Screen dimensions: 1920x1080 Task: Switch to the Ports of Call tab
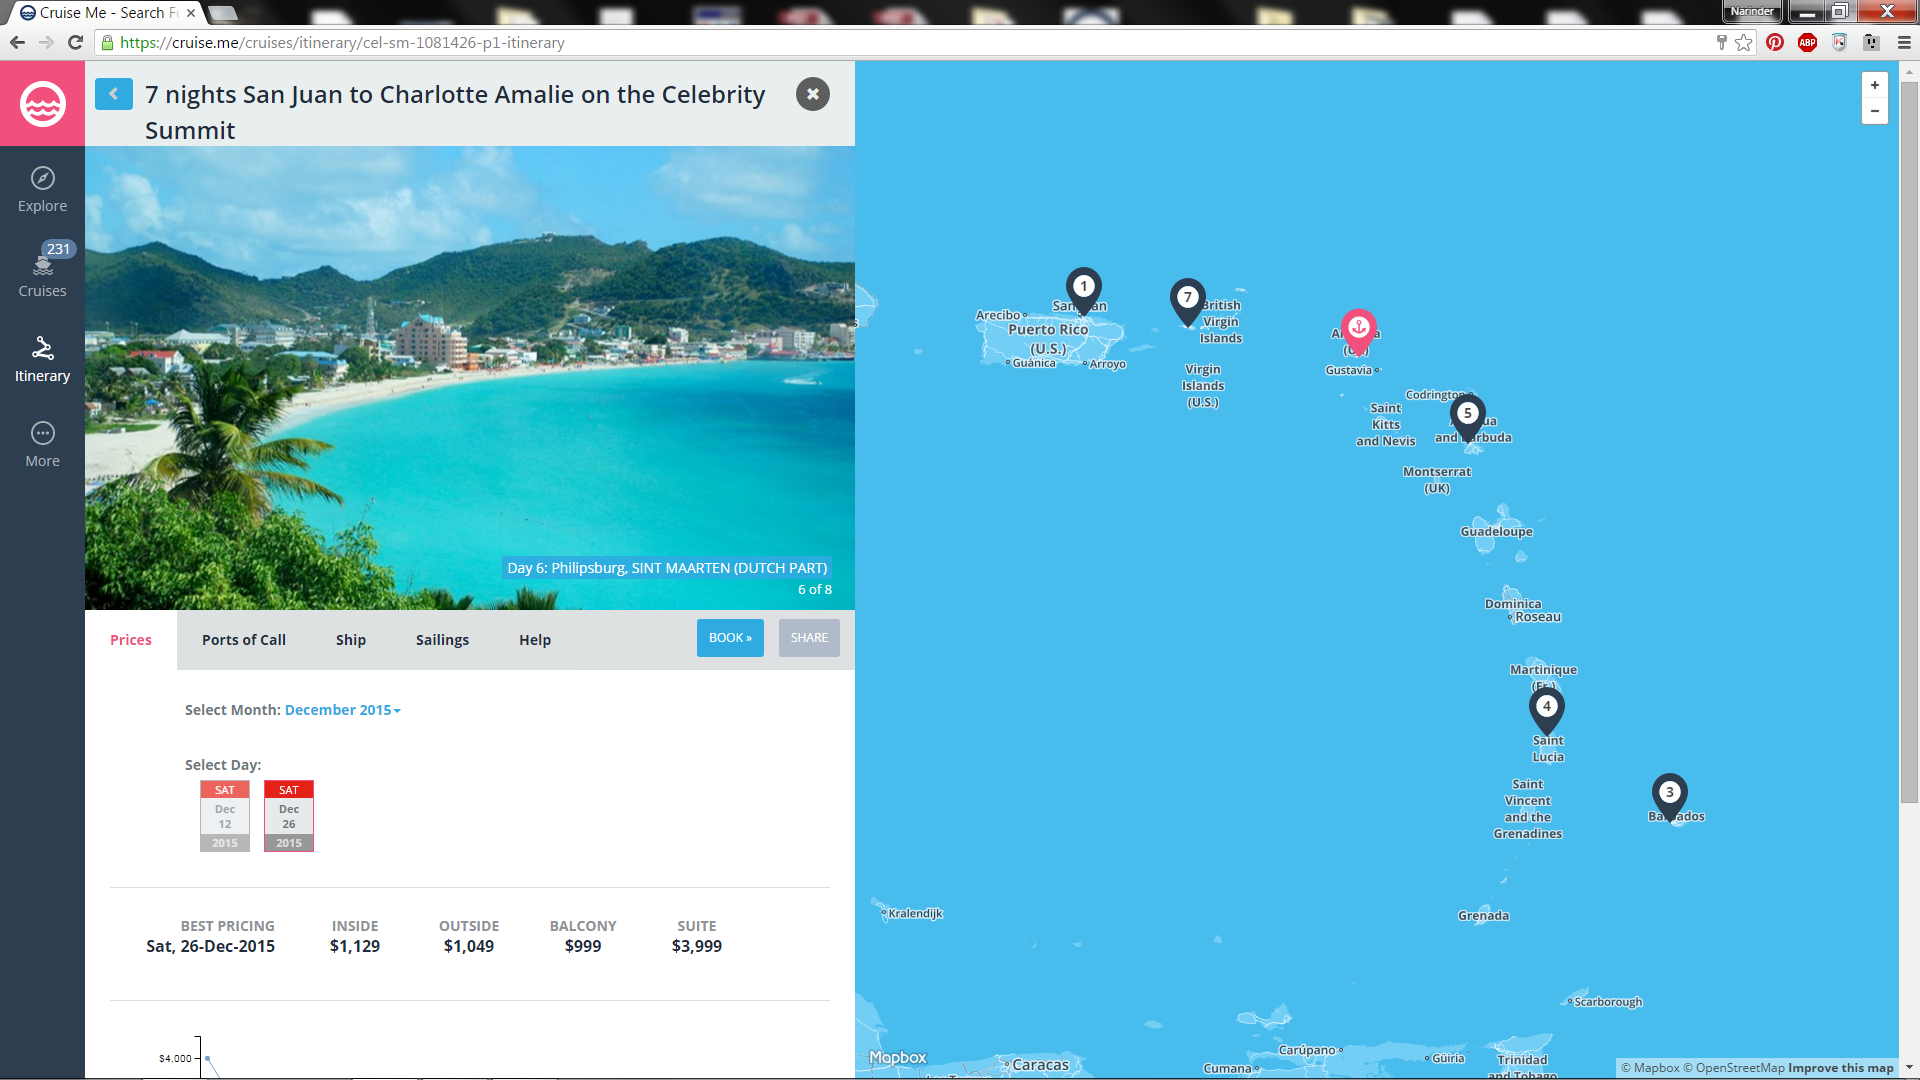click(244, 640)
